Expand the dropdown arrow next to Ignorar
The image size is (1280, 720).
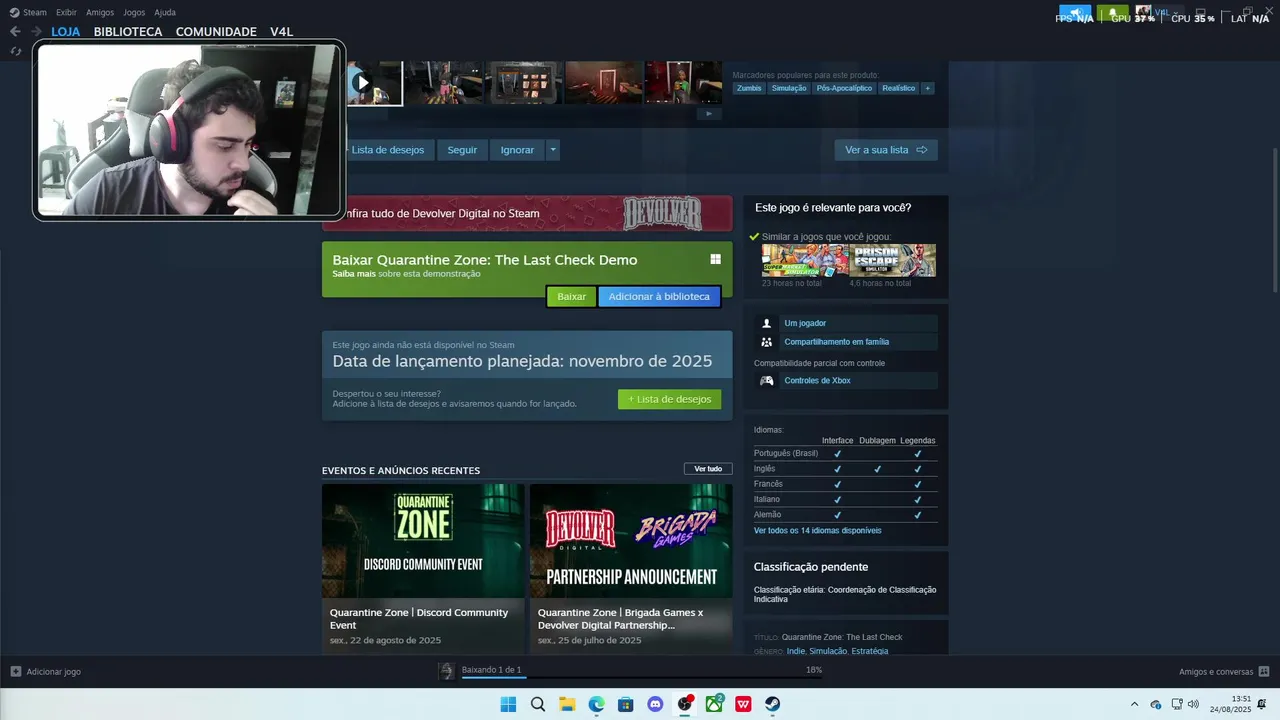point(553,150)
